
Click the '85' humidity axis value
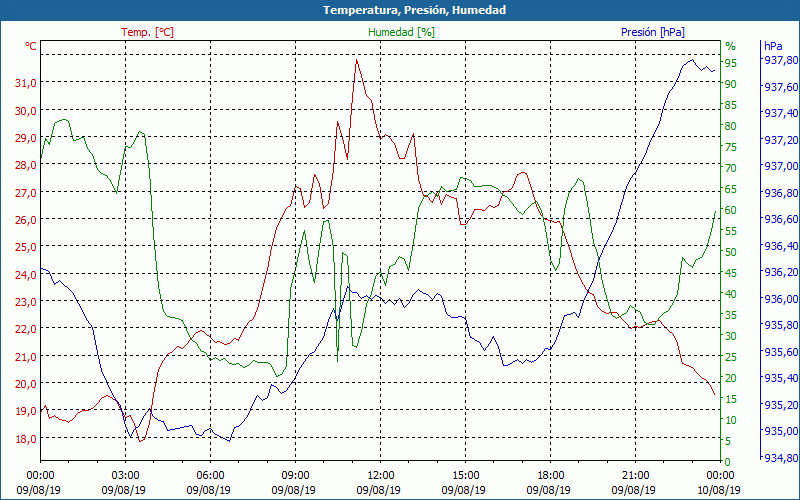point(731,105)
